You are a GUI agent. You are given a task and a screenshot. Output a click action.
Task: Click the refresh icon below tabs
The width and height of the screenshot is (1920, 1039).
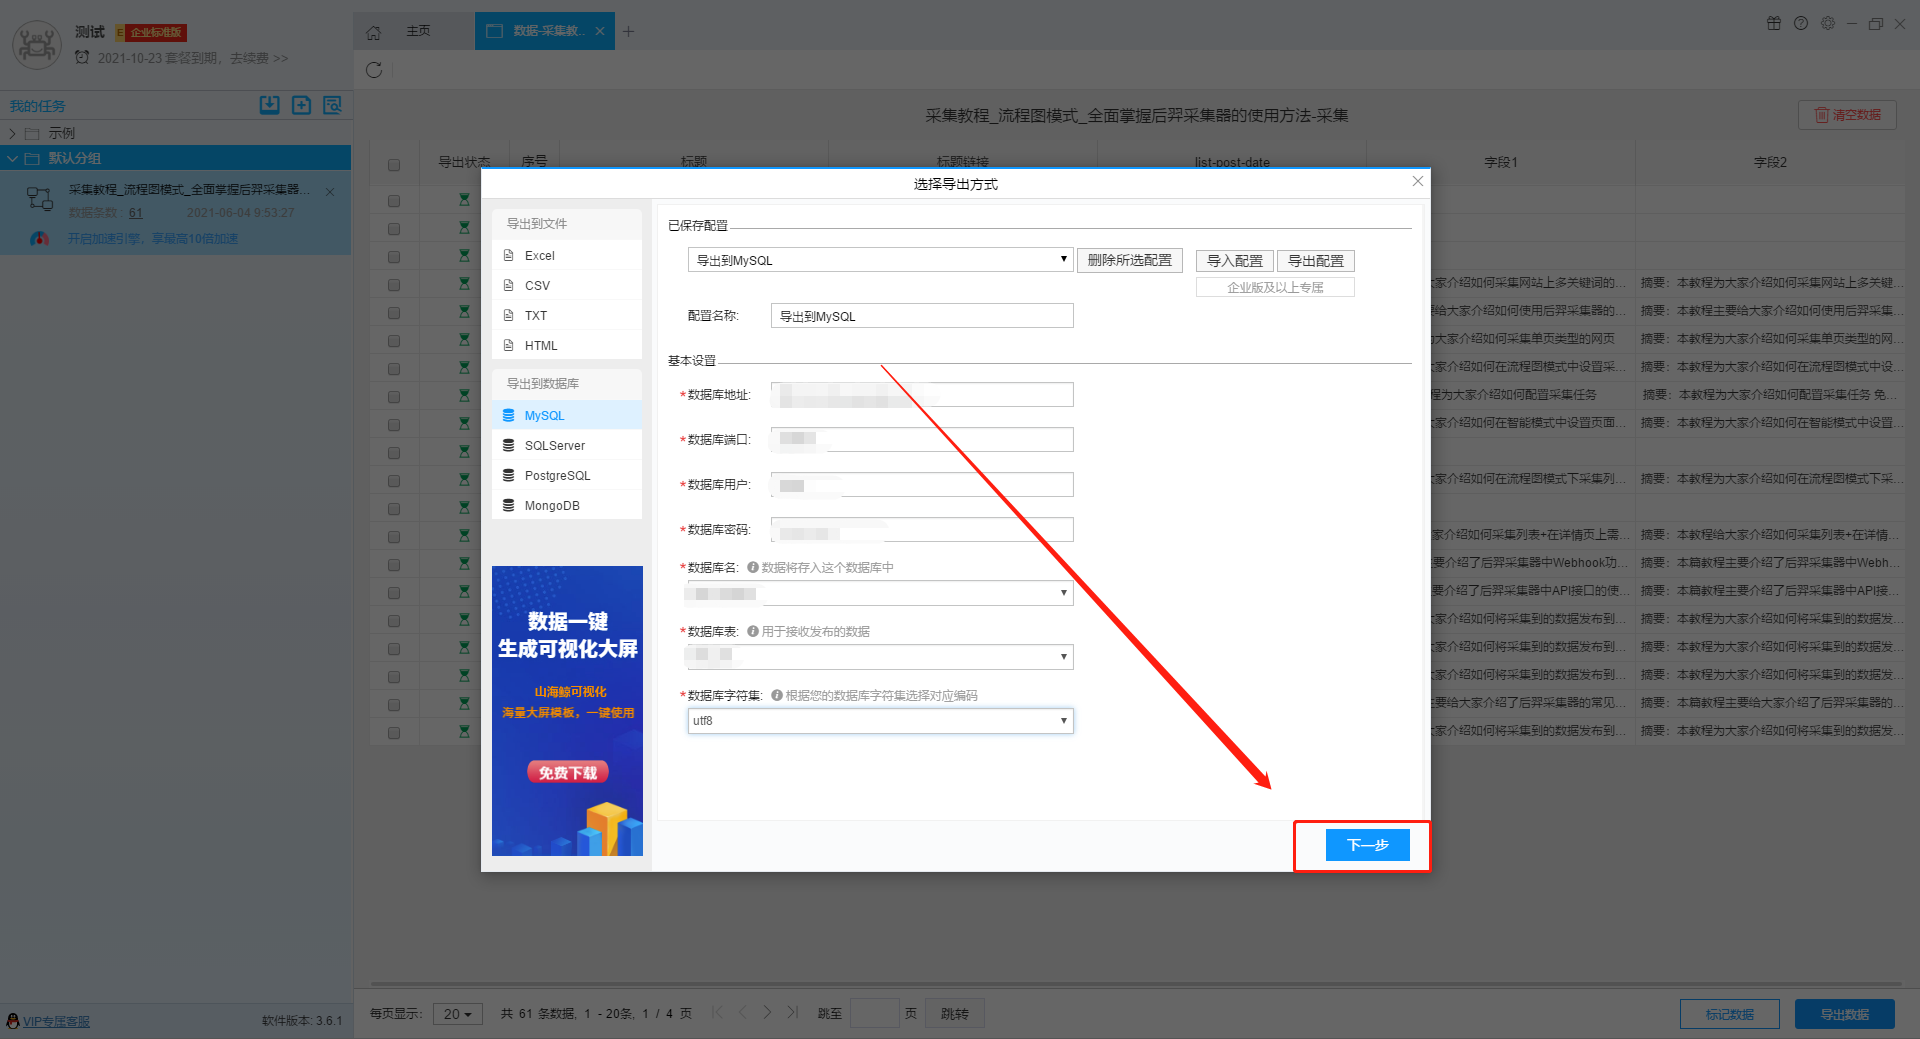coord(374,70)
